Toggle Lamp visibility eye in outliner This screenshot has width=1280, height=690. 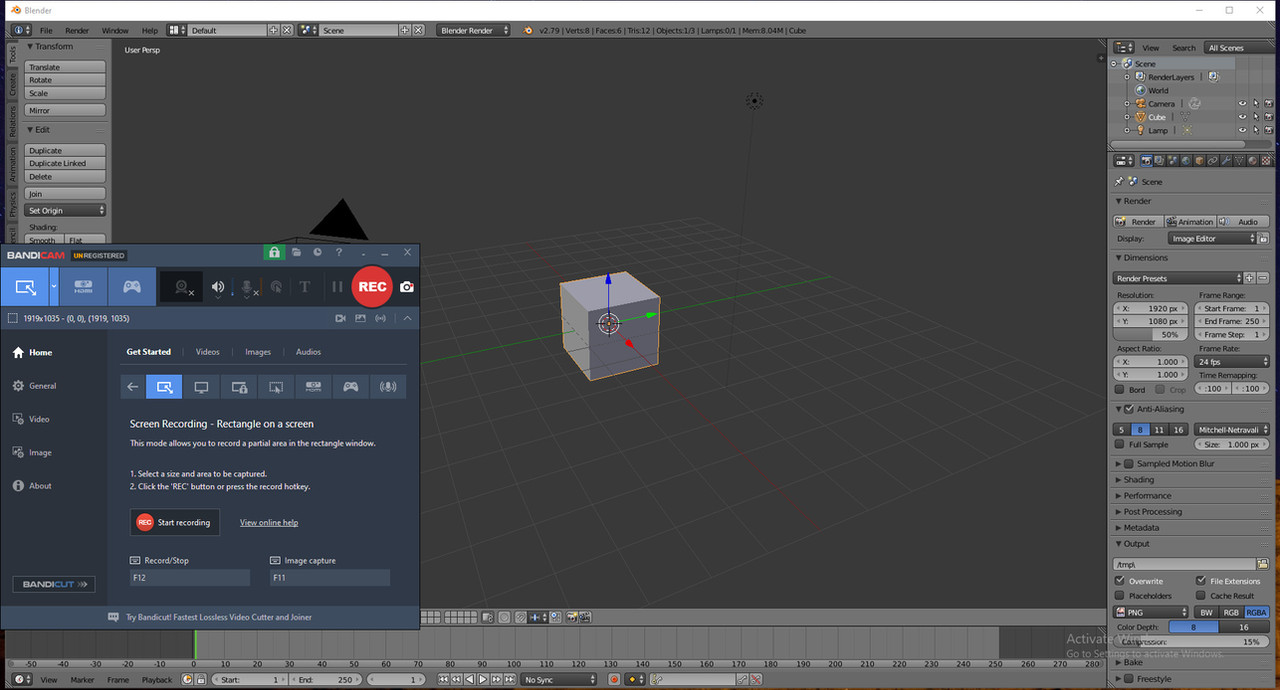point(1243,130)
